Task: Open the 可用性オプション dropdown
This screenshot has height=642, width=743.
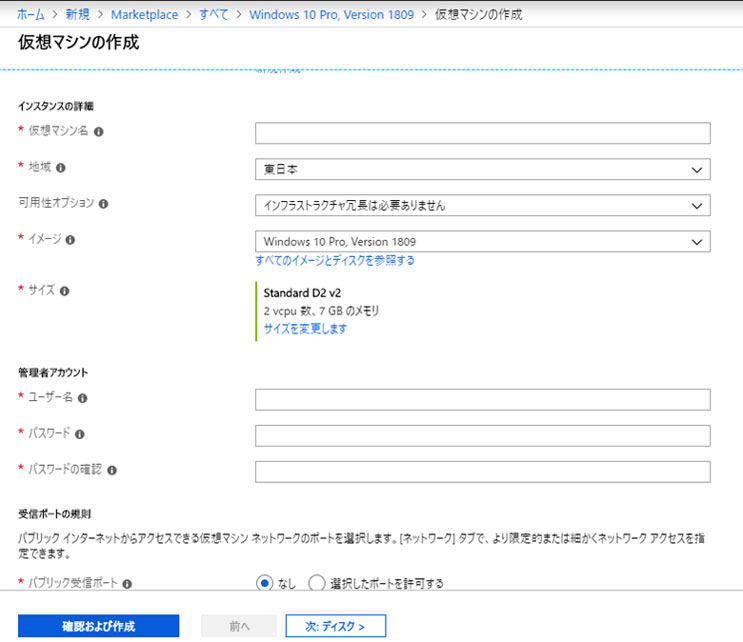Action: coord(482,205)
